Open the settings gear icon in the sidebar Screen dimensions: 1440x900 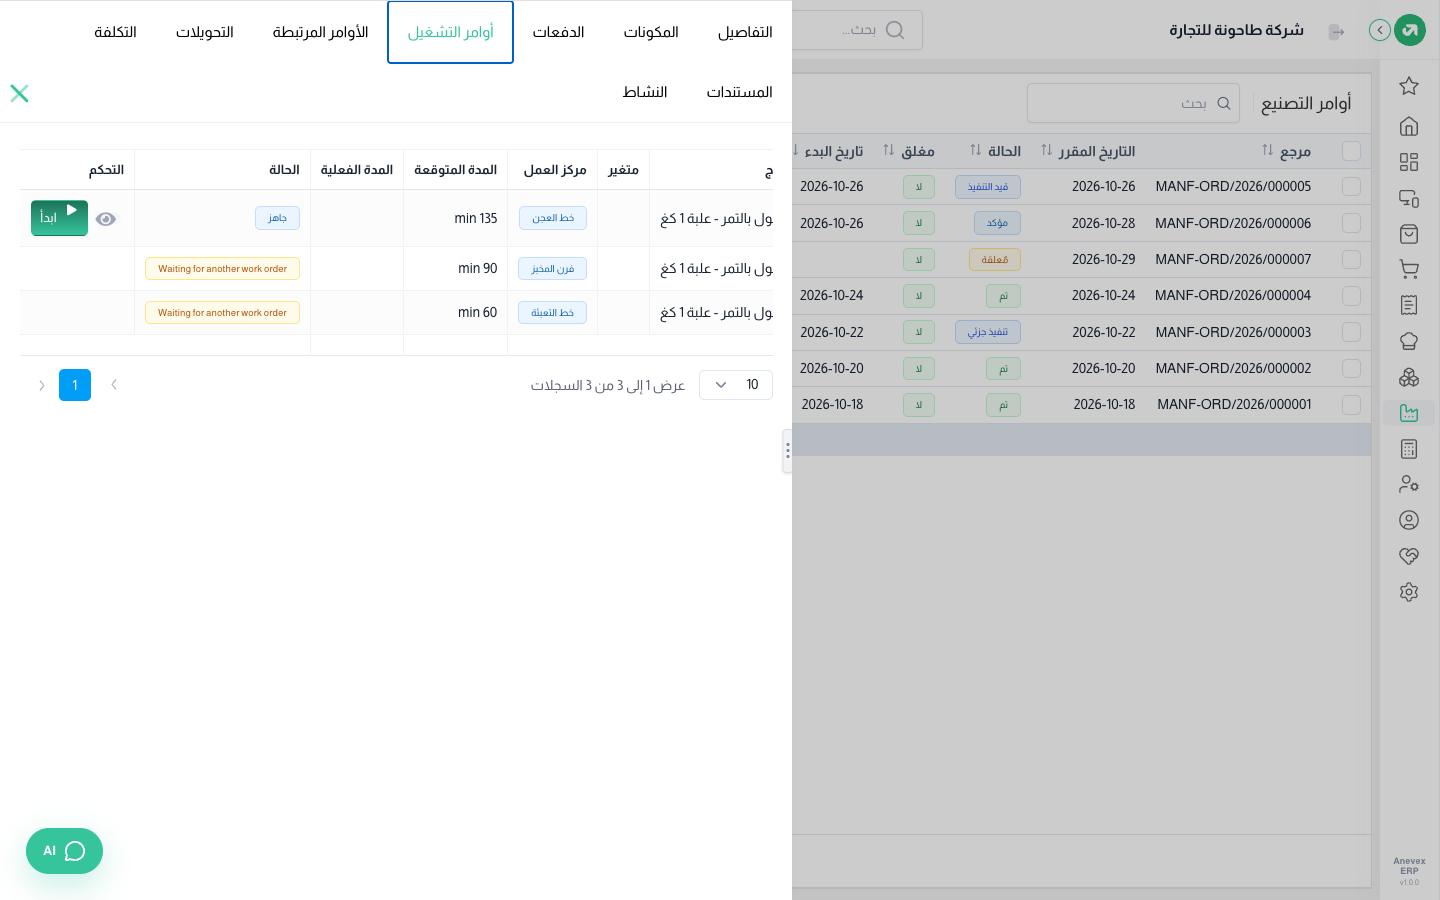(1409, 592)
